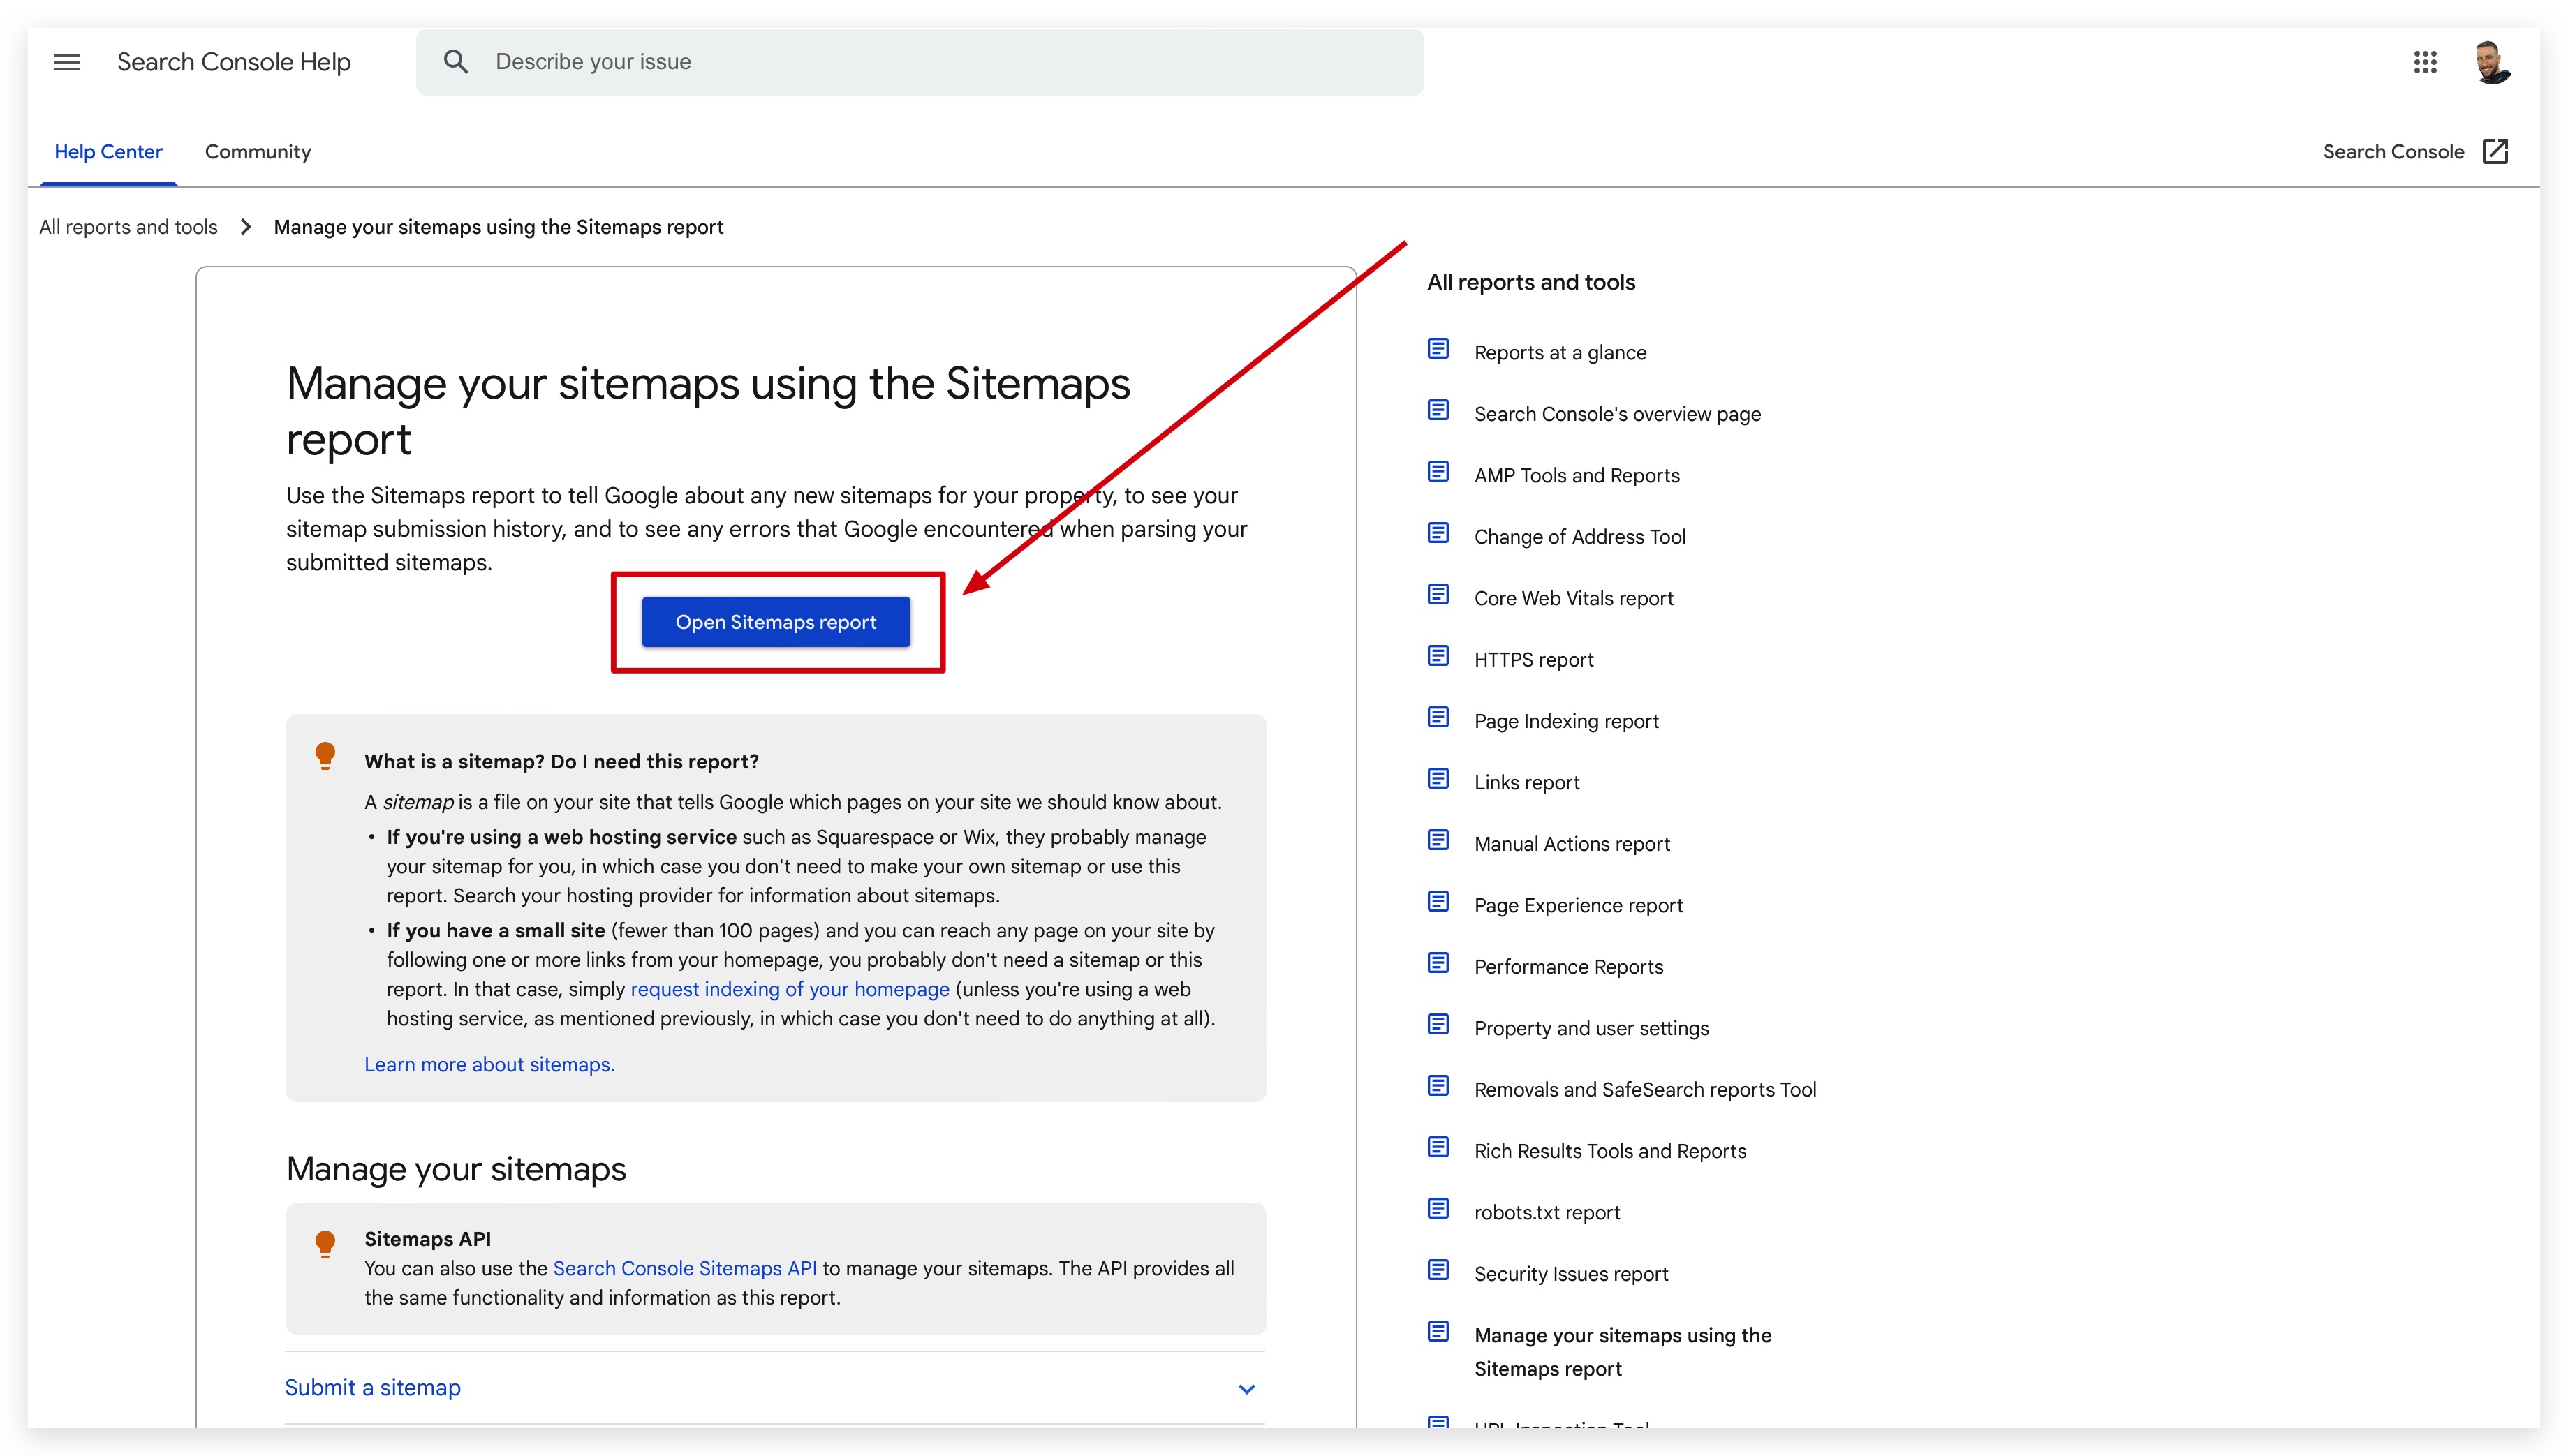Image resolution: width=2568 pixels, height=1456 pixels.
Task: Click the account profile avatar
Action: [x=2491, y=62]
